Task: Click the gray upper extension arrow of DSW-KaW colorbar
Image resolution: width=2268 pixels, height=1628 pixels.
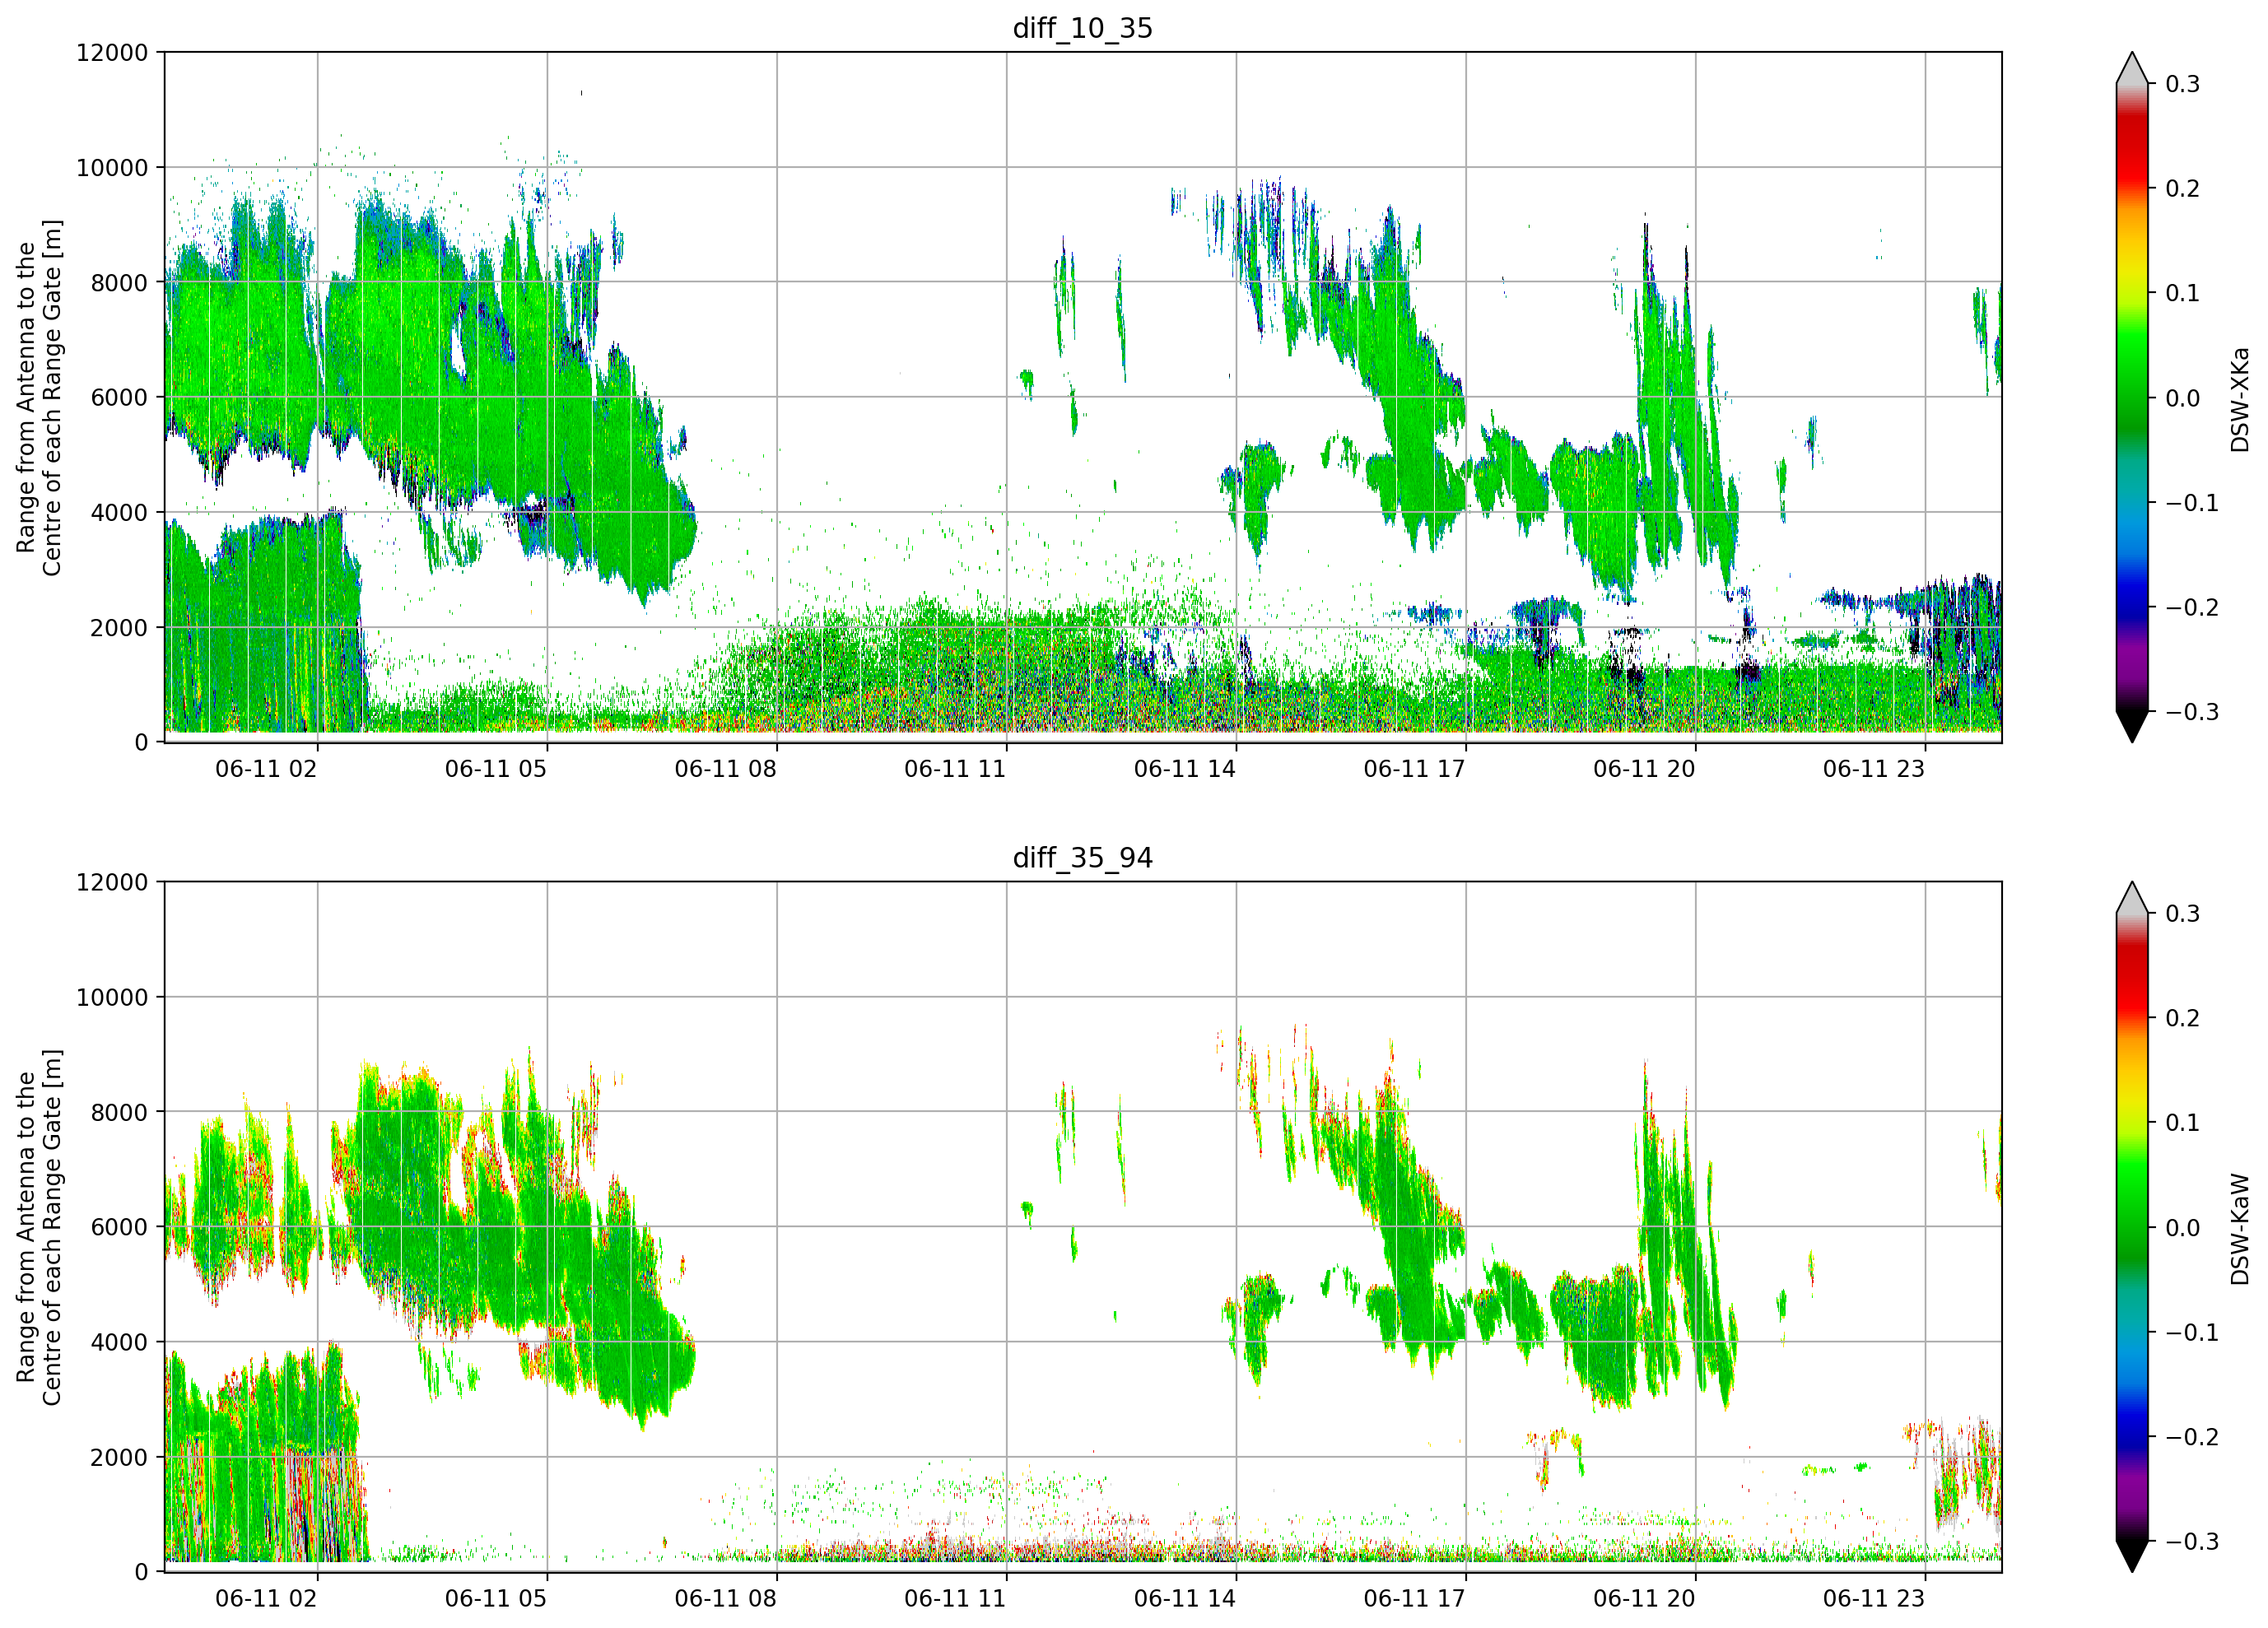Action: (x=2132, y=899)
